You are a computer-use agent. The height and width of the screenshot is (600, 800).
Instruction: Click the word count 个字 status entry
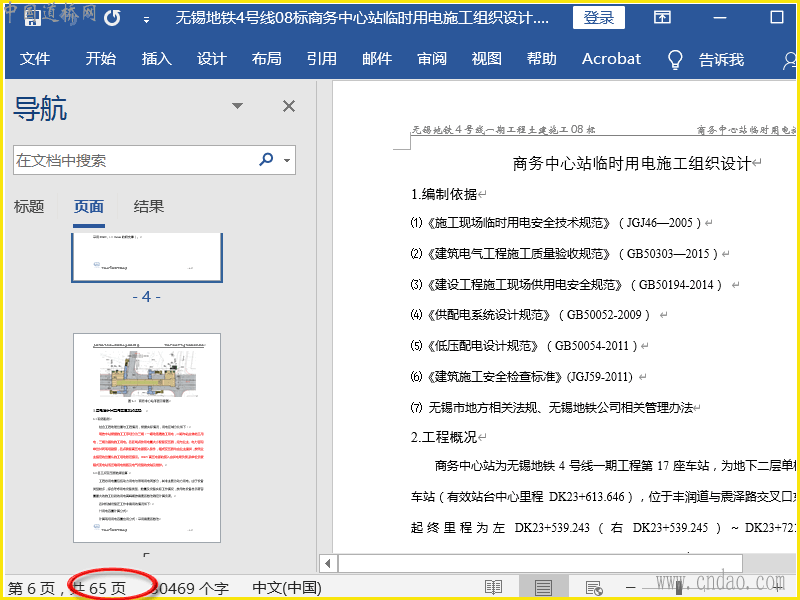point(191,588)
